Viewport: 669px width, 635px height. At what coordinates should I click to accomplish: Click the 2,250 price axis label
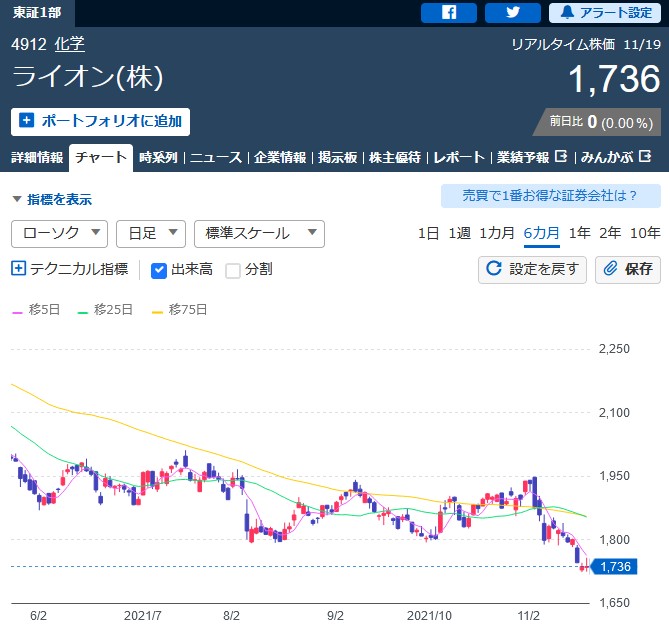tap(614, 349)
